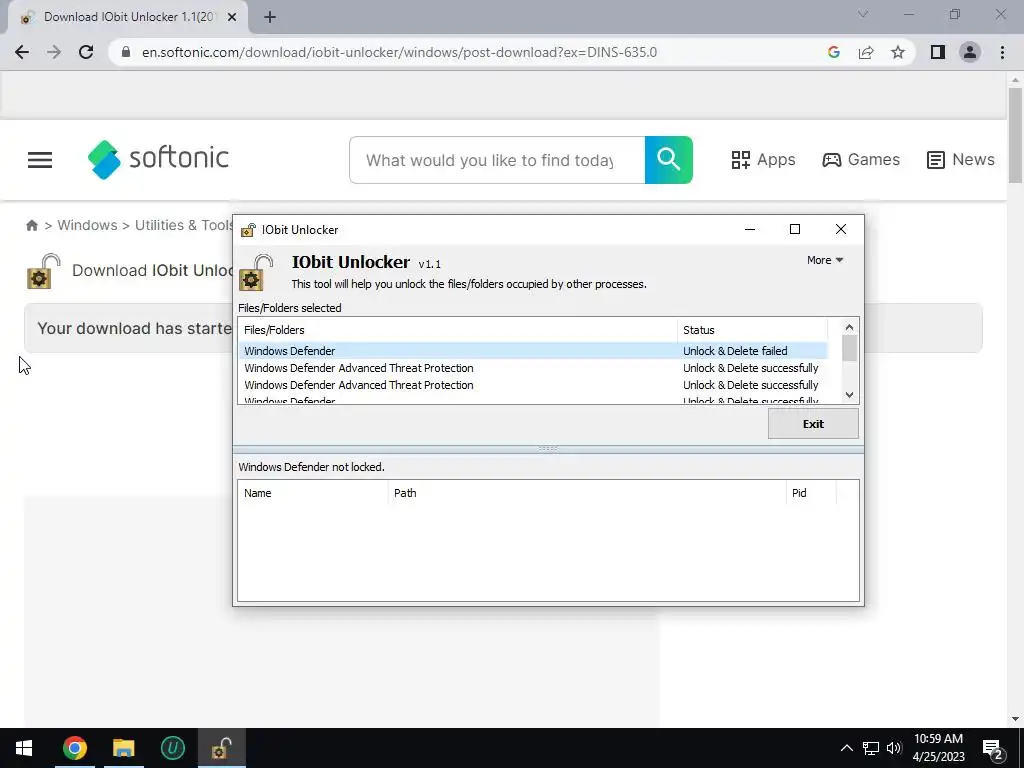The height and width of the screenshot is (768, 1024).
Task: Open the Windows Start menu
Action: click(24, 748)
